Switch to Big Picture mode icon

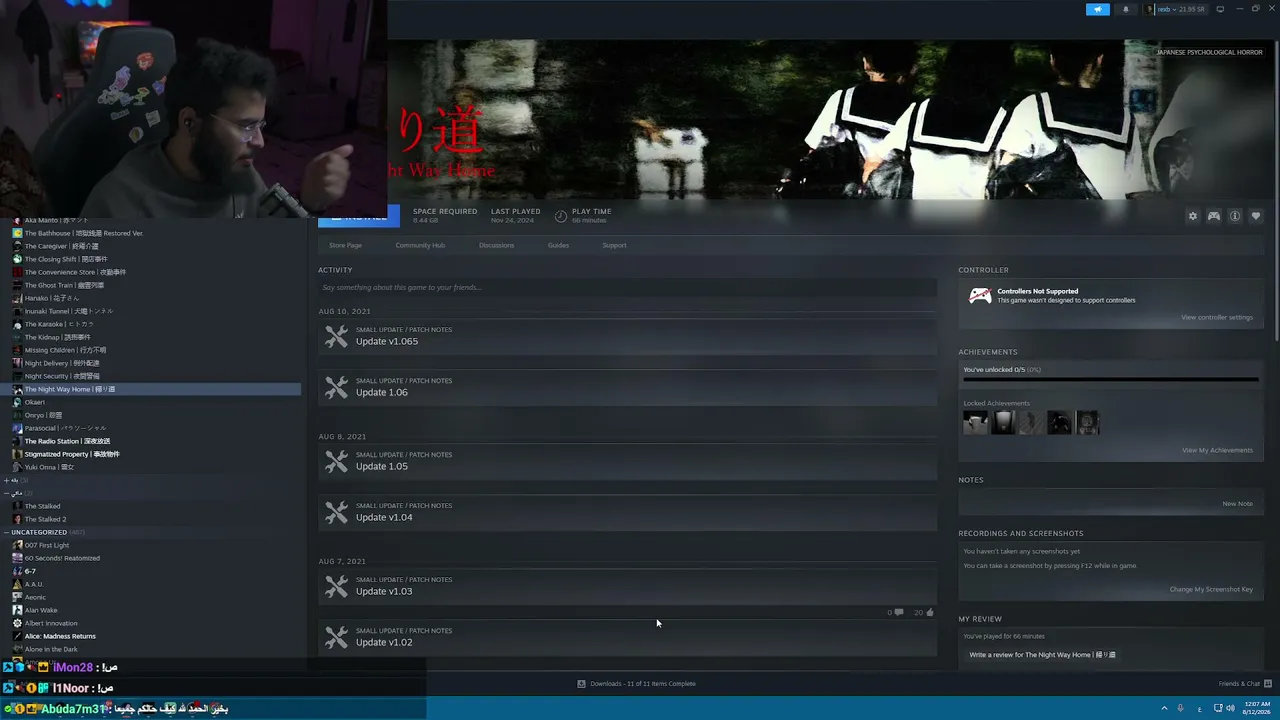coord(1220,9)
